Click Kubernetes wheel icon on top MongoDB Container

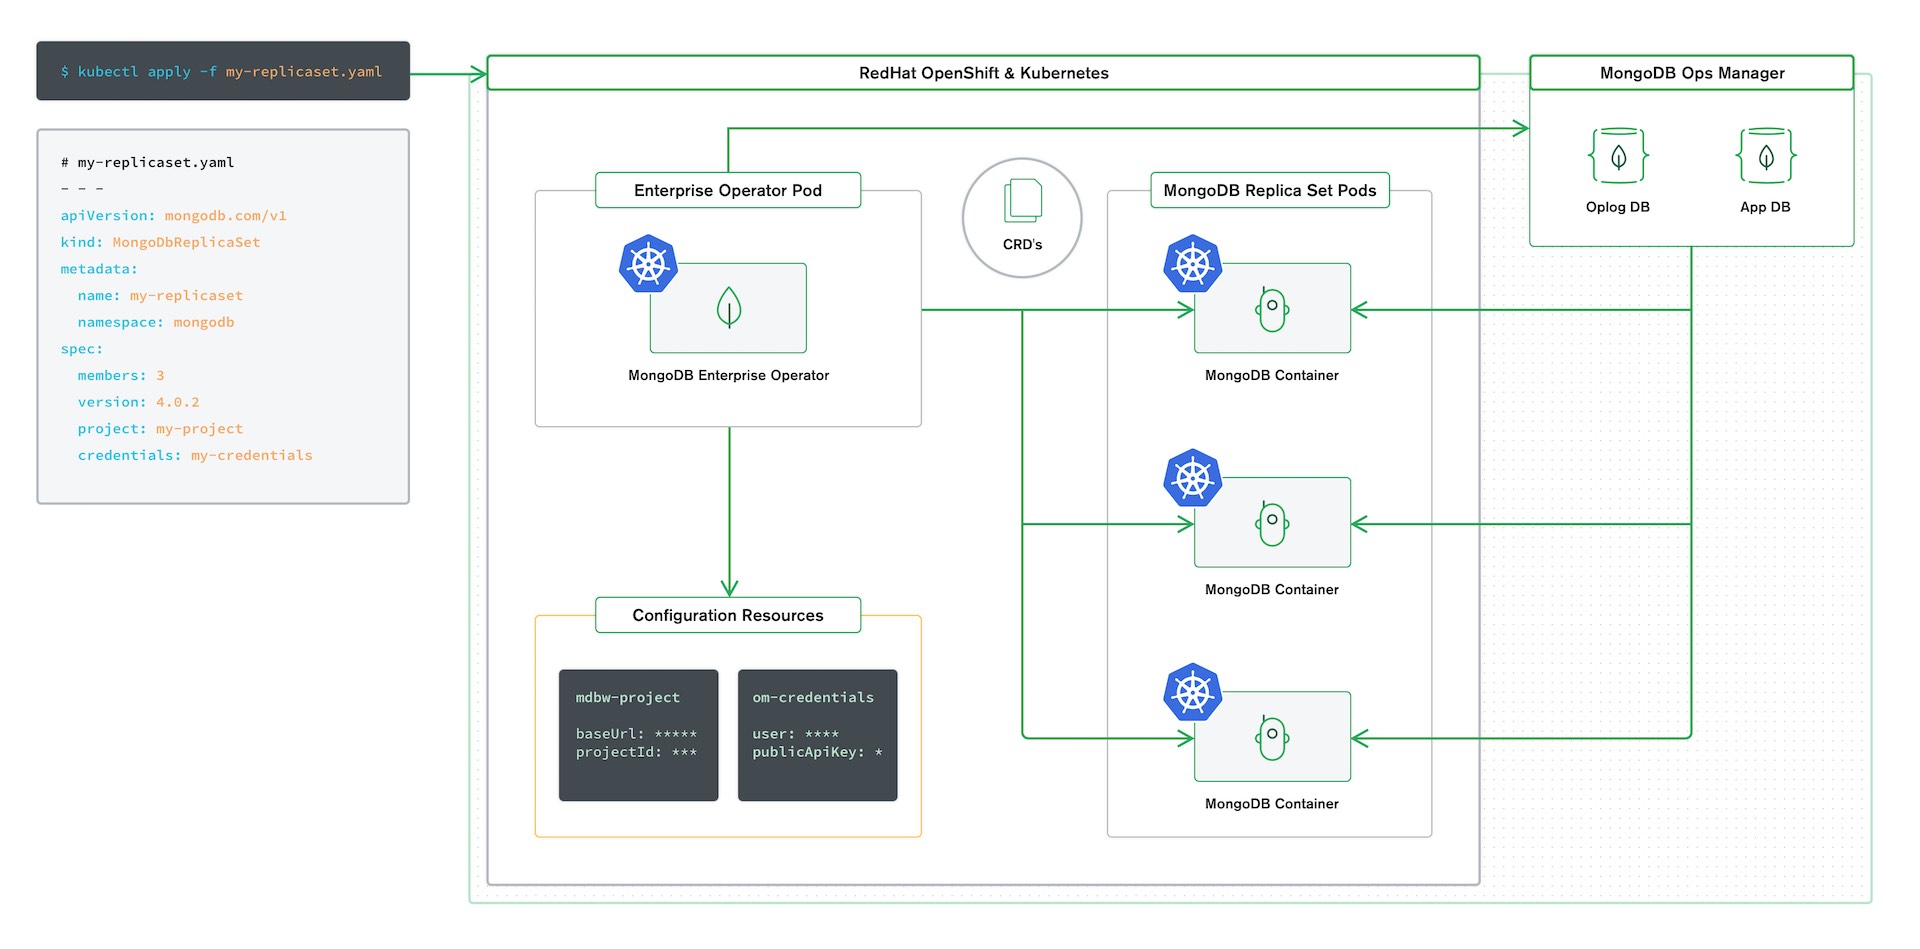click(x=1193, y=264)
